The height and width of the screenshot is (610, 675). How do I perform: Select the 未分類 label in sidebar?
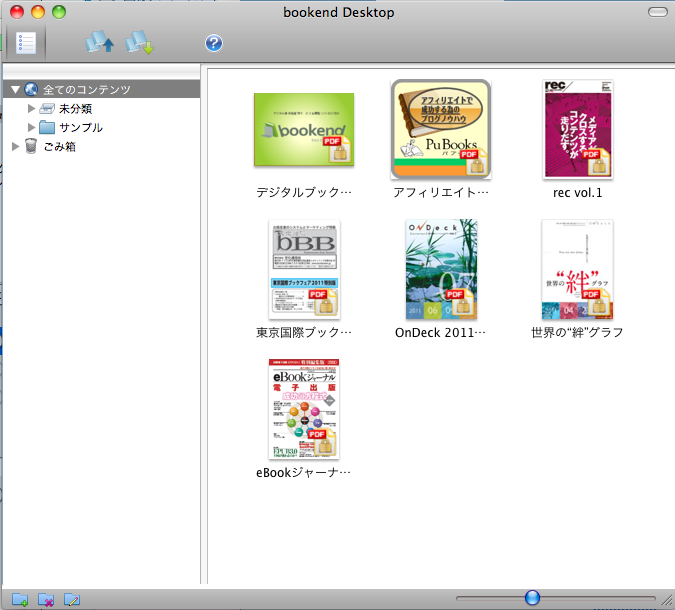click(75, 108)
